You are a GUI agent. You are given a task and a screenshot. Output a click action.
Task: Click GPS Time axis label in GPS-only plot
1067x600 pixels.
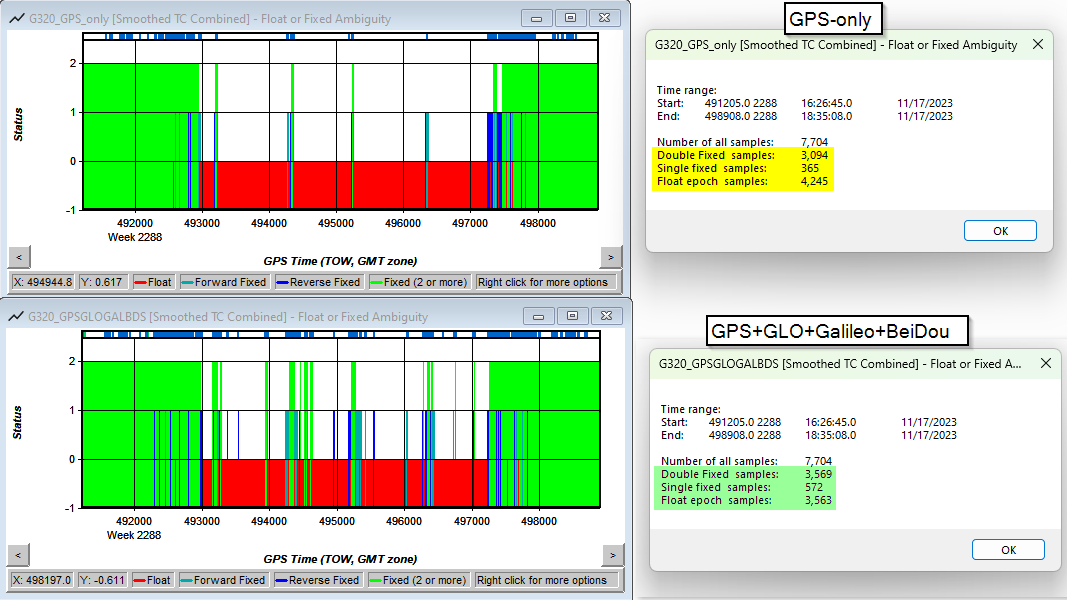coord(340,261)
